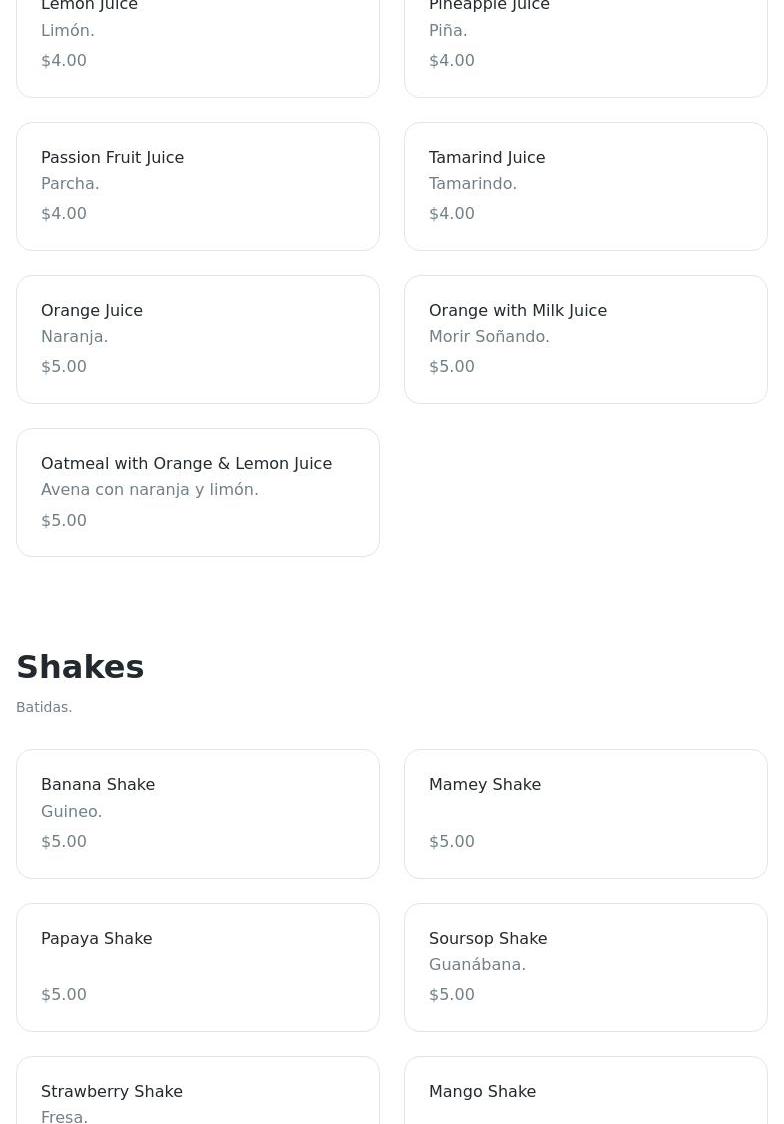Screen dimensions: 784x1124
Task: Select Orange with Milk Juice
Action: [585, 339]
